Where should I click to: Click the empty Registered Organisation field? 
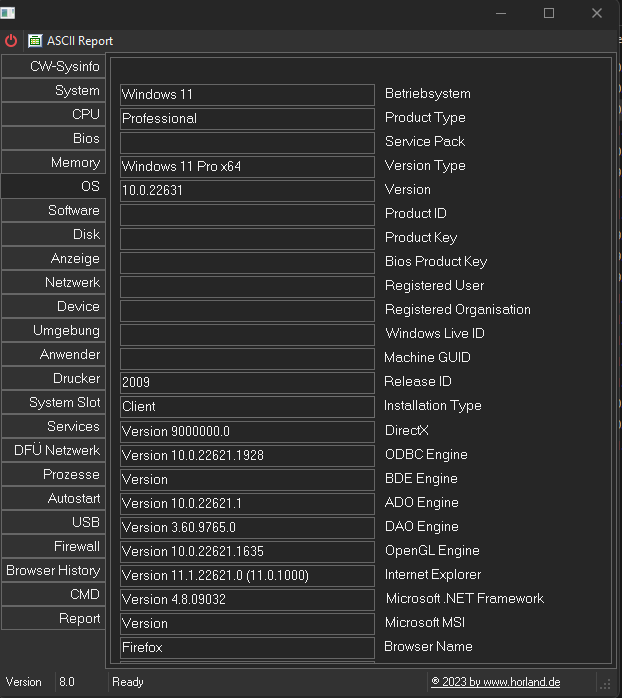[x=247, y=311]
